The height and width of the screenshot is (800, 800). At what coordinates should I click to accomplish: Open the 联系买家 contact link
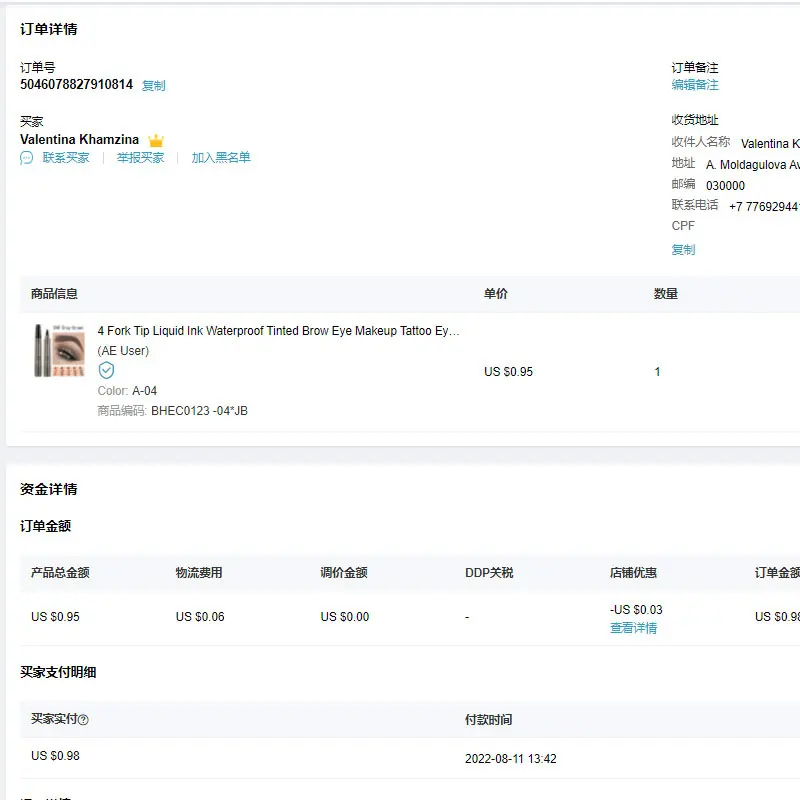coord(66,158)
